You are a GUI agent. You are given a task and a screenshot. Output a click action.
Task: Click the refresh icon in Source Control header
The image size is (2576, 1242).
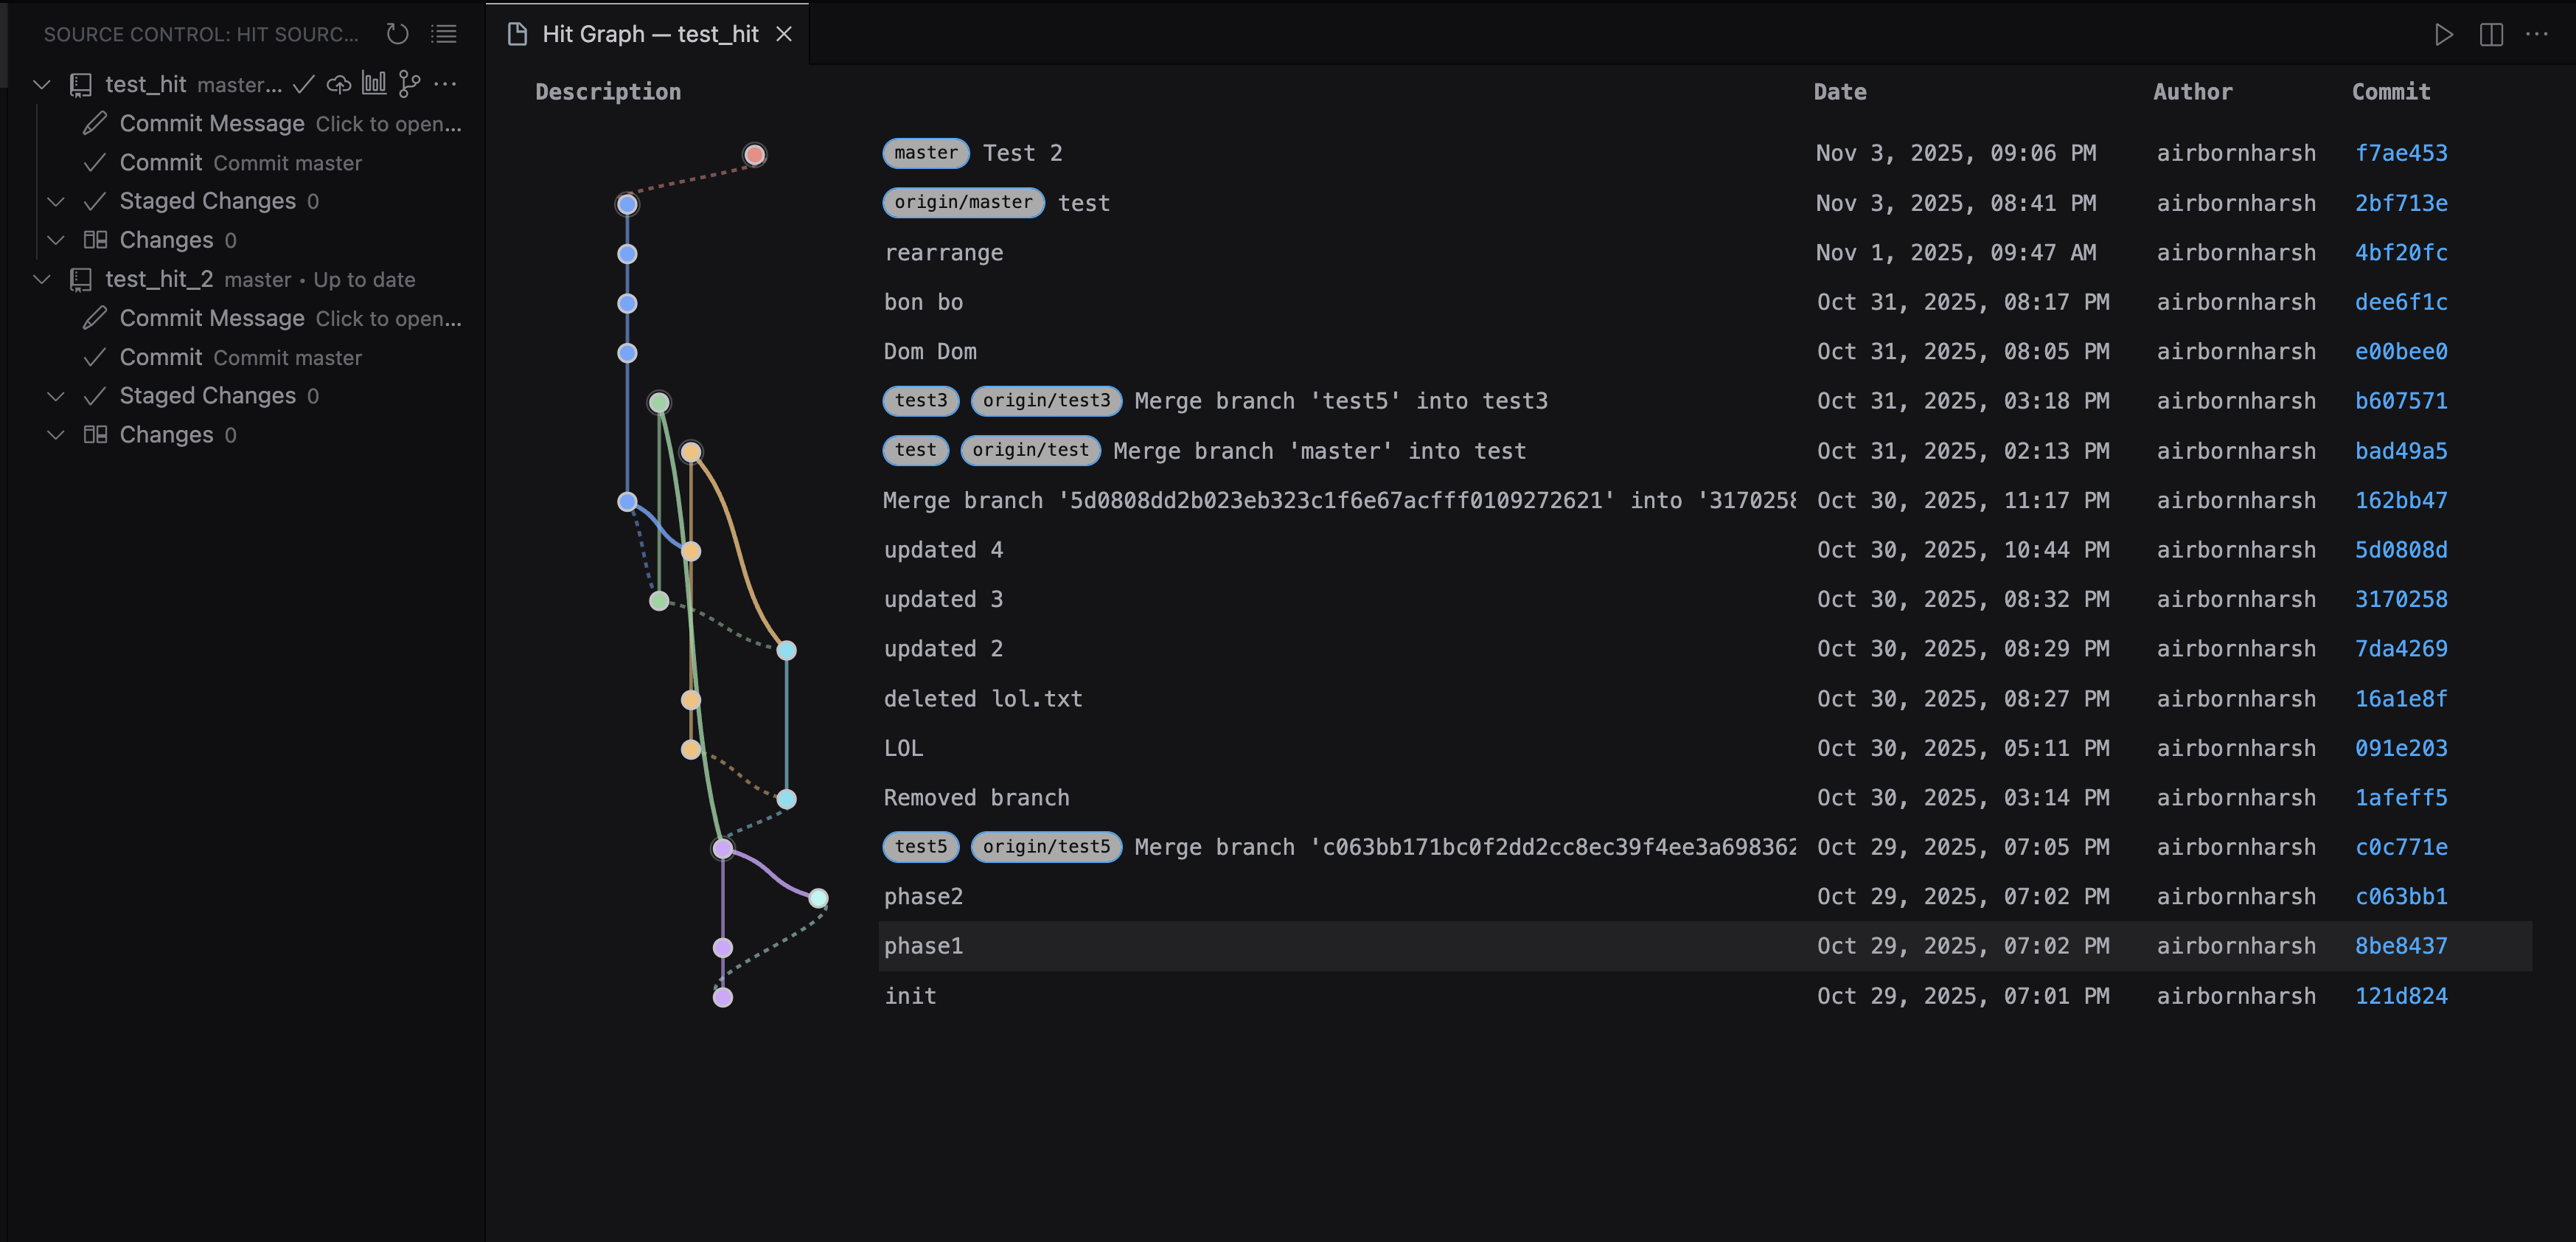pos(397,34)
